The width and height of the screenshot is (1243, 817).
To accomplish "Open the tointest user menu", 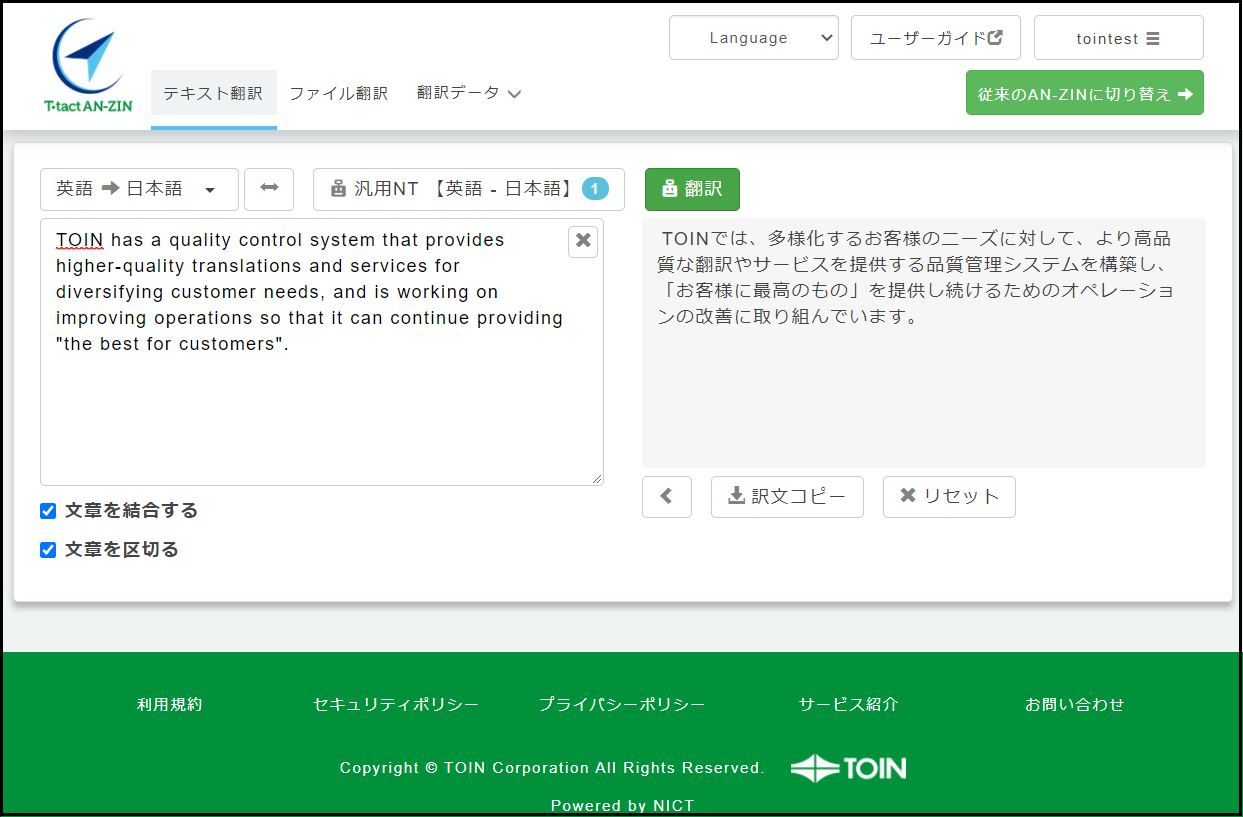I will point(1118,38).
